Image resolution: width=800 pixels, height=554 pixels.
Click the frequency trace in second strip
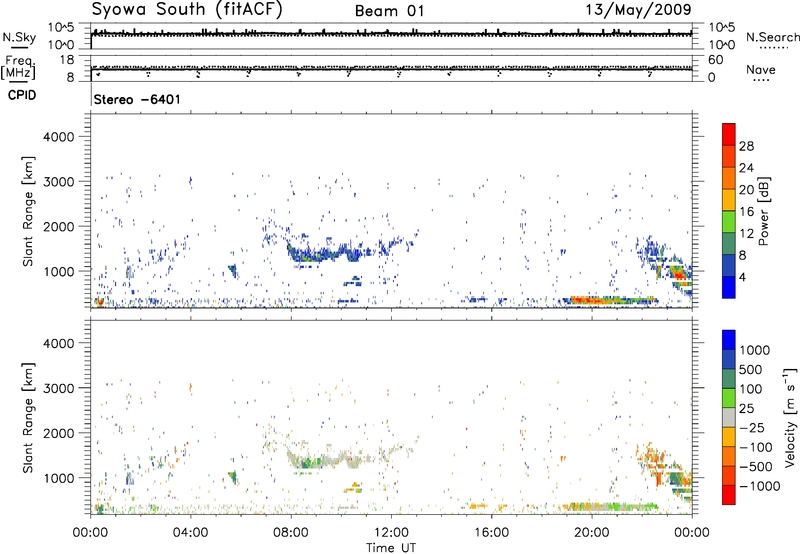[391, 69]
